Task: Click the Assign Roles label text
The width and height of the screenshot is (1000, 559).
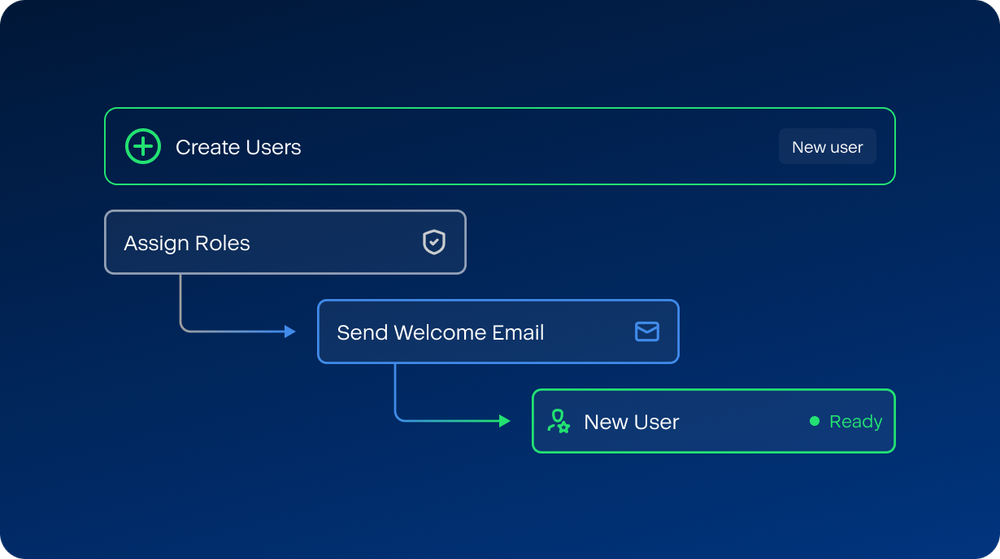Action: [187, 243]
